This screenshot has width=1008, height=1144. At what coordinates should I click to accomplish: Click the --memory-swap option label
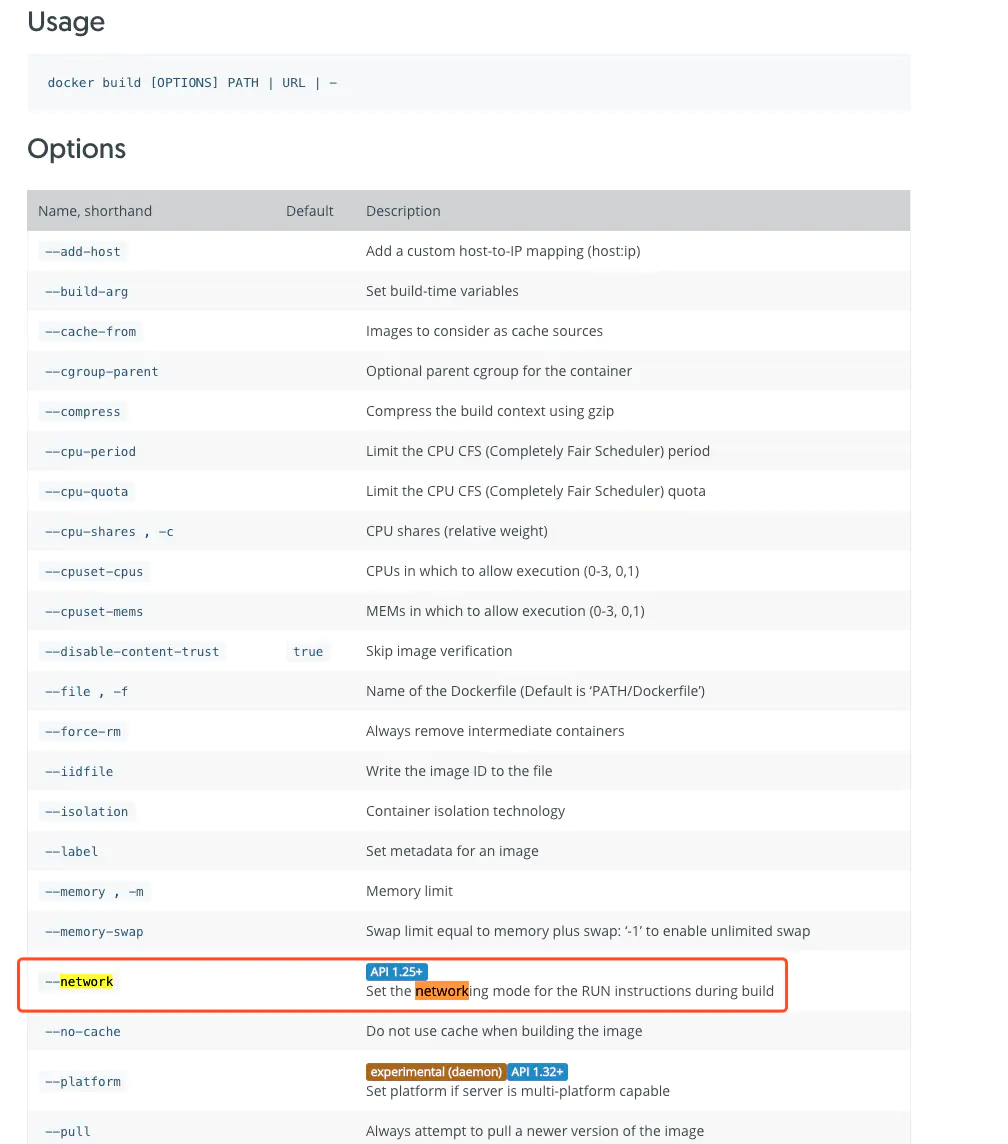coord(94,931)
